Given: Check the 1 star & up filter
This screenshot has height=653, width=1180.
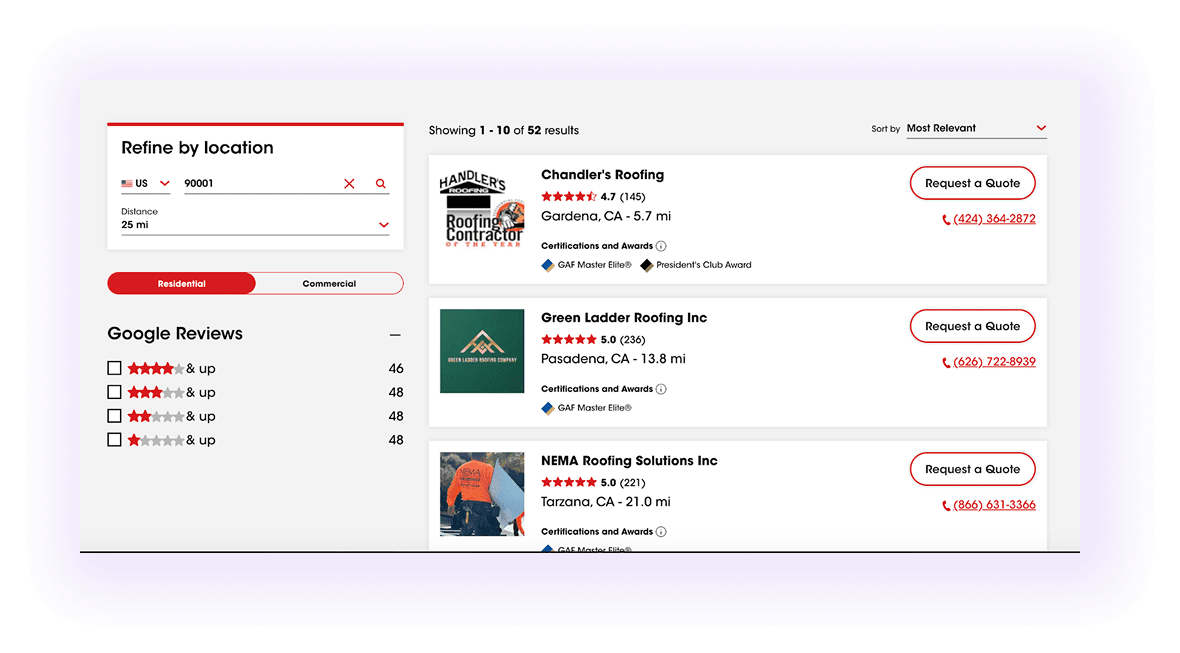Looking at the screenshot, I should click(114, 440).
